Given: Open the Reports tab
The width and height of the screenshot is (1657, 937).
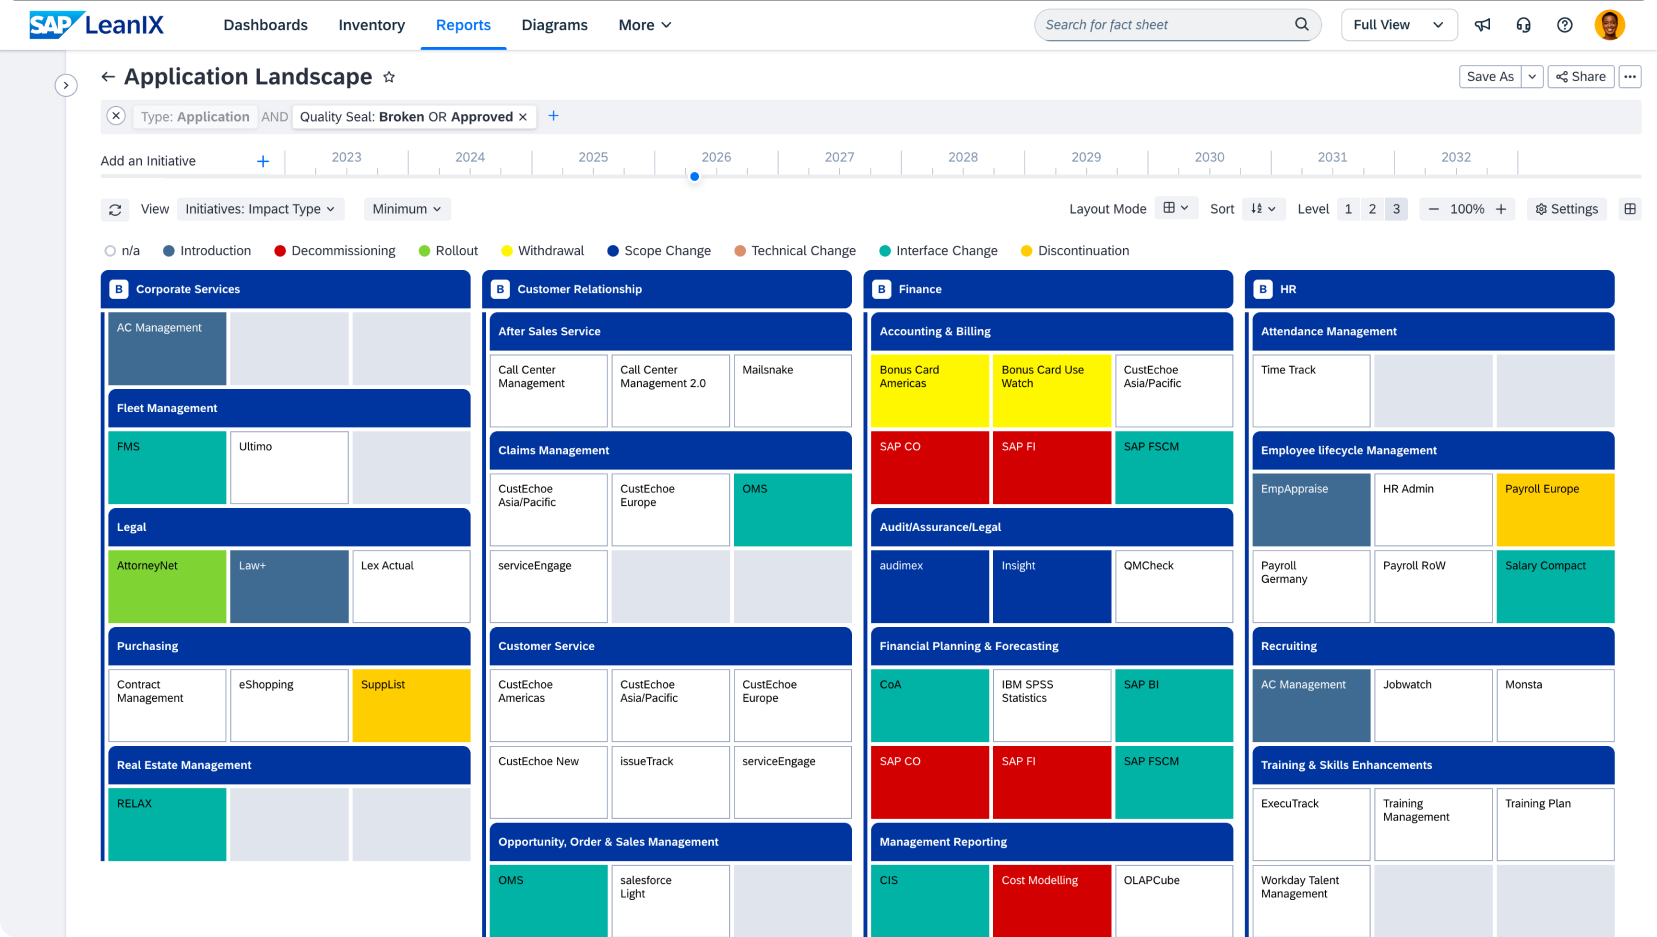Looking at the screenshot, I should coord(463,25).
